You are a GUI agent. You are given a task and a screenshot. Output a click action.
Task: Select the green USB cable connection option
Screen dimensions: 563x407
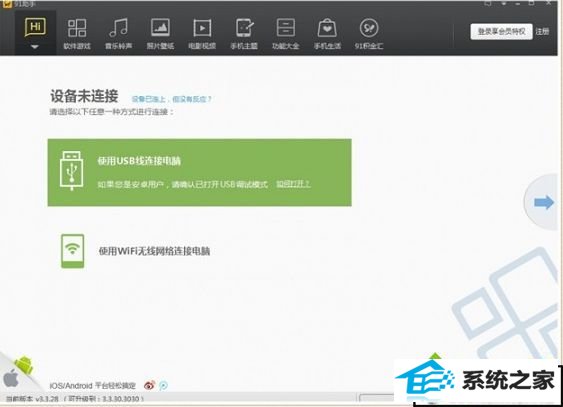[200, 173]
